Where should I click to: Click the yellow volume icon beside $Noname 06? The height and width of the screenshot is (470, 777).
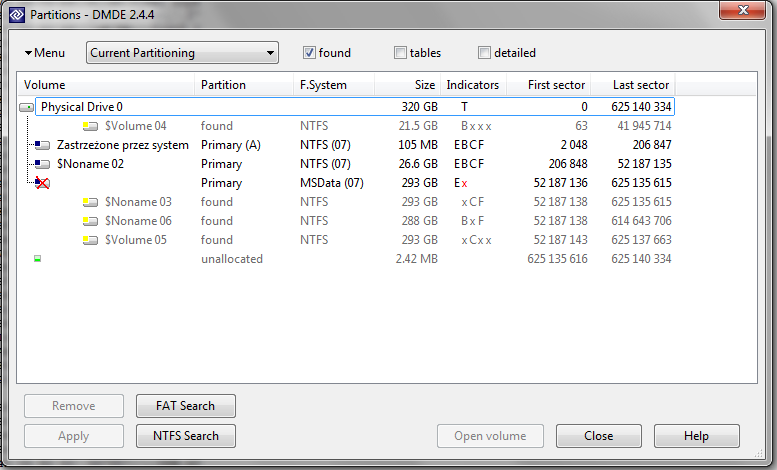coord(90,221)
